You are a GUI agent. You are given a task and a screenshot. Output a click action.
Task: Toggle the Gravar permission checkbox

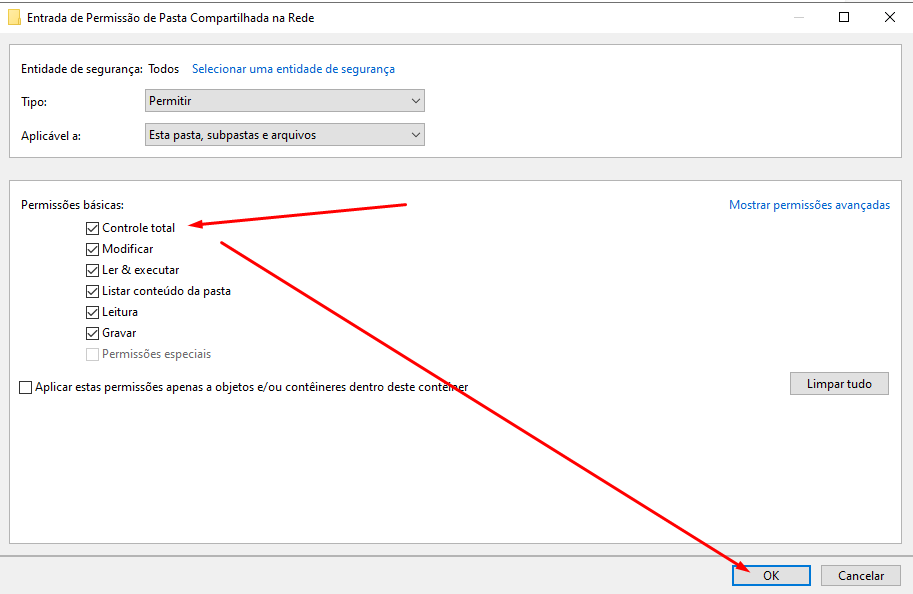click(x=92, y=333)
